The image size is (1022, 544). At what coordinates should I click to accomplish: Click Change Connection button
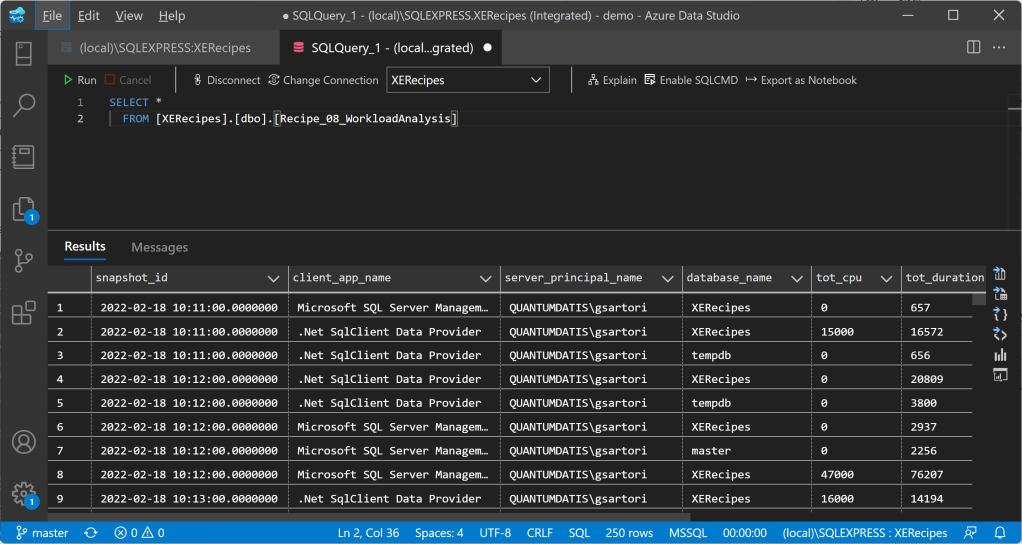(x=323, y=80)
